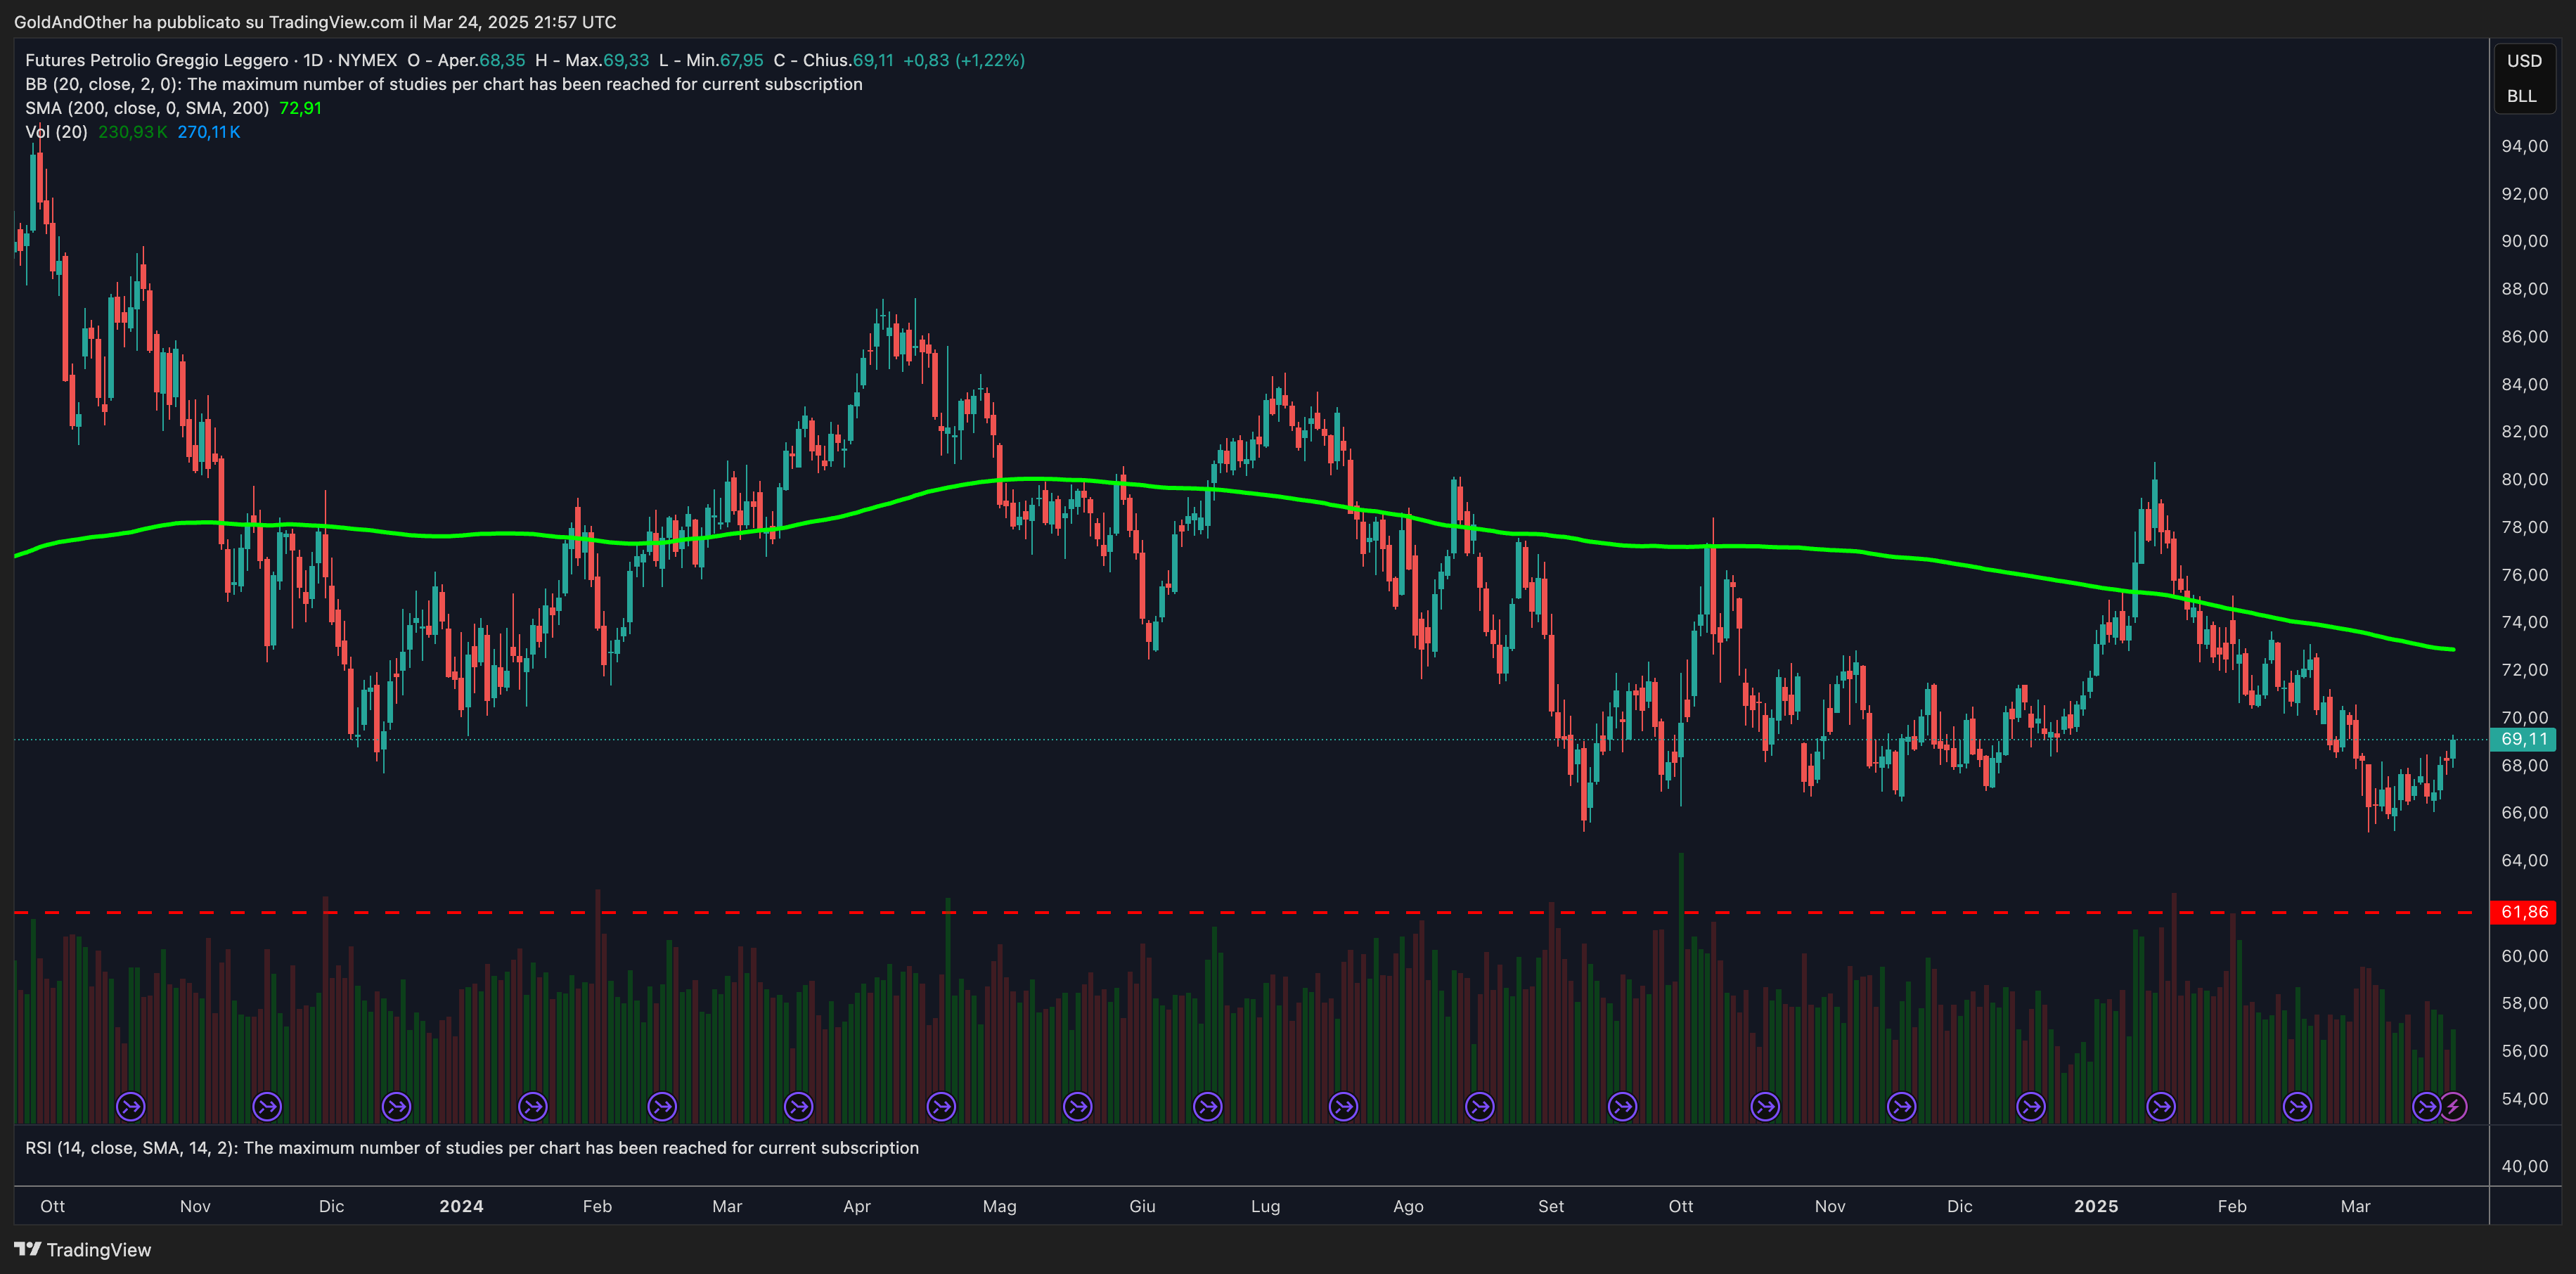The height and width of the screenshot is (1274, 2576).
Task: Click rollover icon just right of 2025
Action: 2161,1107
